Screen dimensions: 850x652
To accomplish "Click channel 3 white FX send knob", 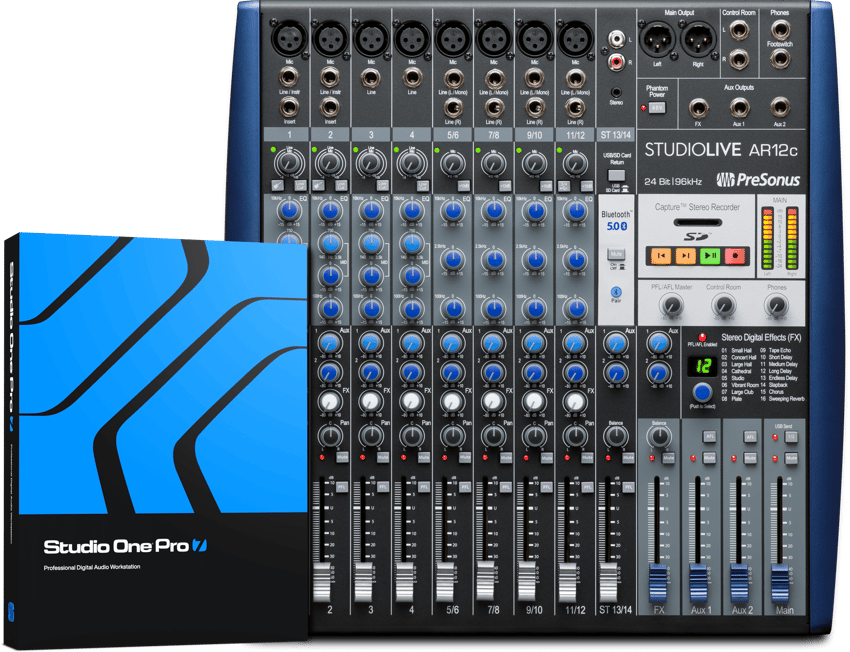I will [x=371, y=402].
